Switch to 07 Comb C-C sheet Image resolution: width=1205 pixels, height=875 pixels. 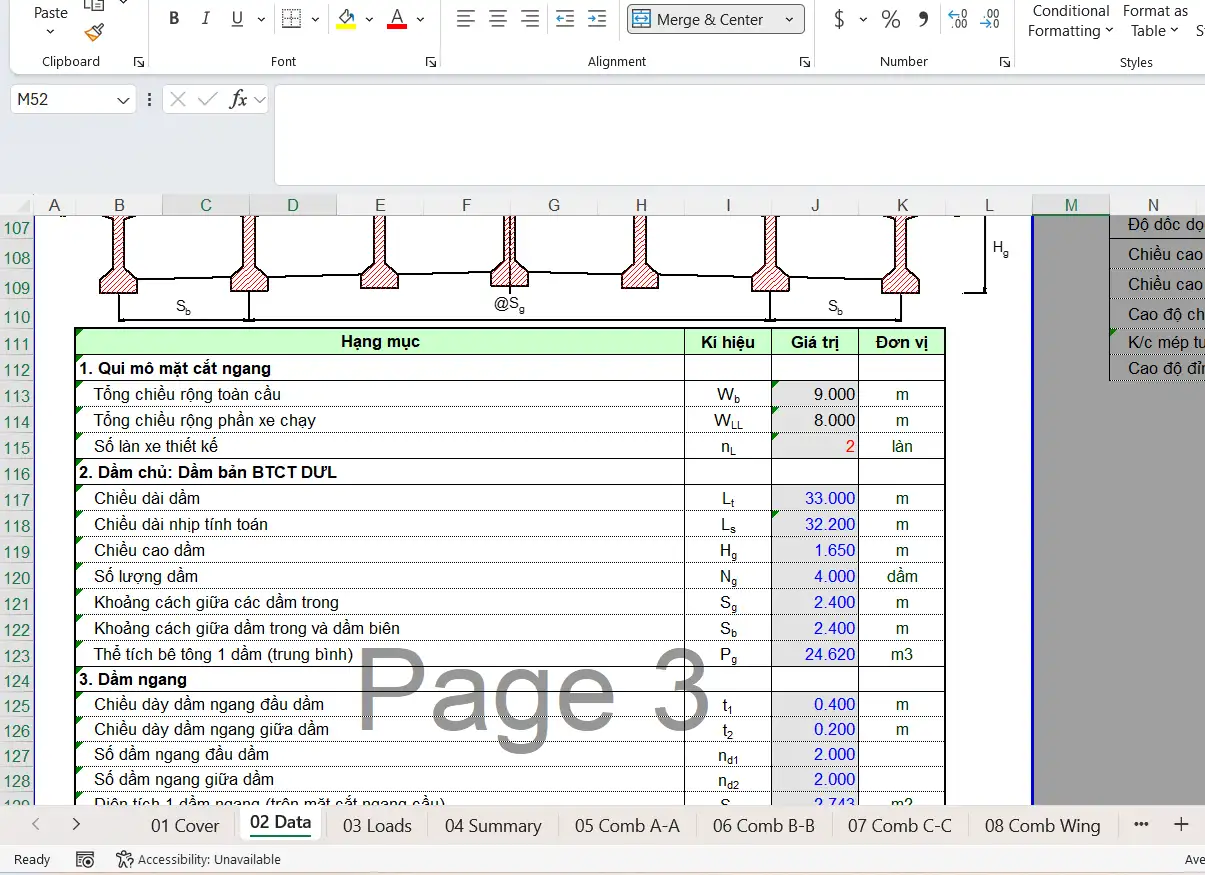point(900,826)
